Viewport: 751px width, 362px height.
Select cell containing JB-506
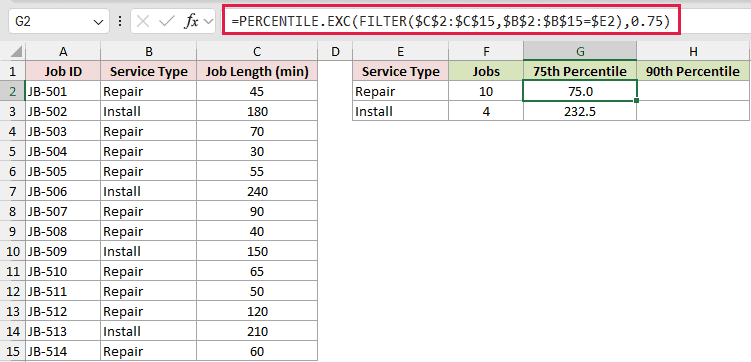pyautogui.click(x=63, y=191)
